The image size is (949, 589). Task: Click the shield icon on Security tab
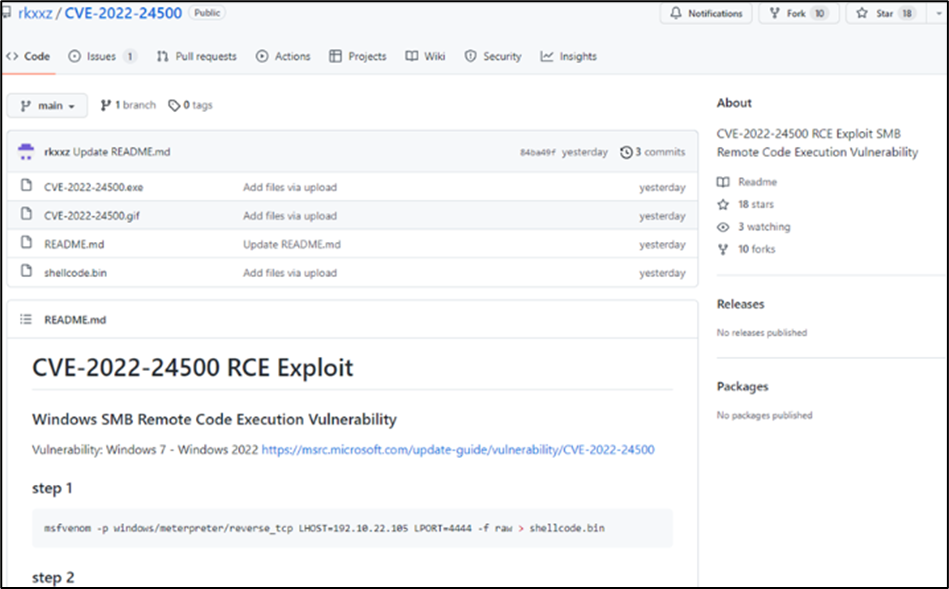pyautogui.click(x=470, y=56)
